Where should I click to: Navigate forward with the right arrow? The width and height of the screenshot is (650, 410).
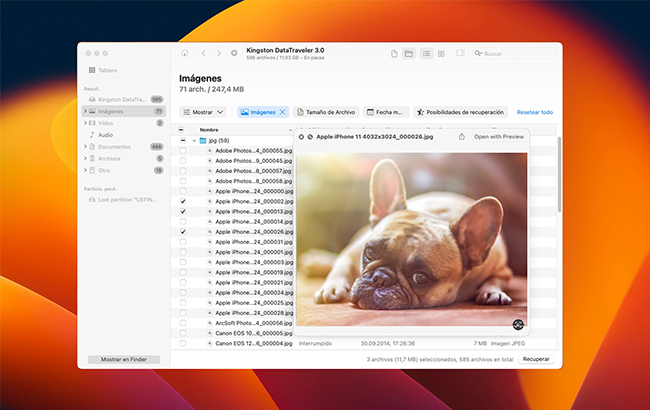click(x=218, y=53)
